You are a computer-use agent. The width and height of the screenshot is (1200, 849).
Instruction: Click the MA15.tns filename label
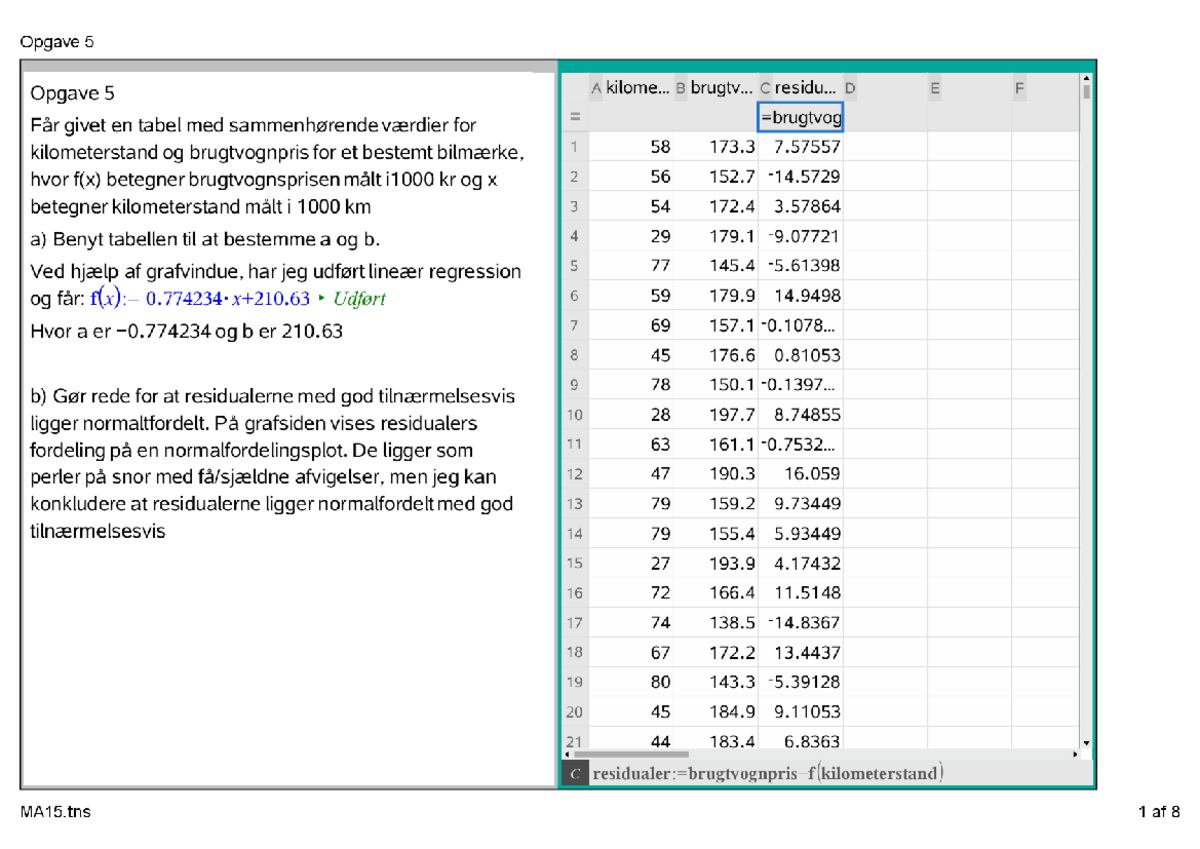click(x=56, y=812)
